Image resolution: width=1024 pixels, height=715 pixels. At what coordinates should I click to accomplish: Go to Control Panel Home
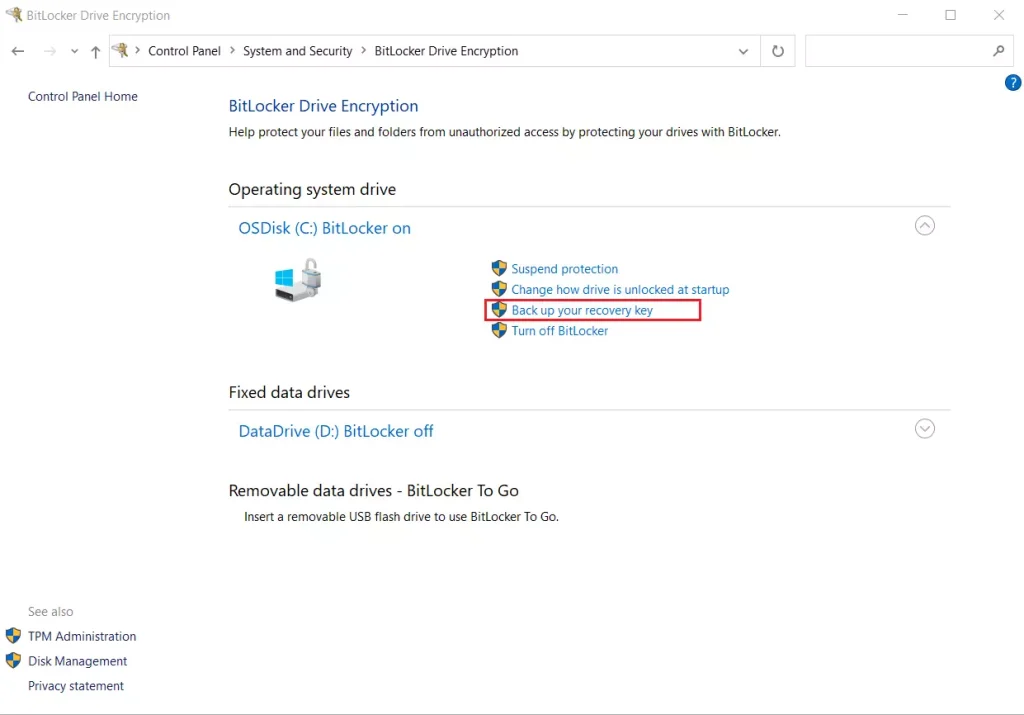click(83, 97)
